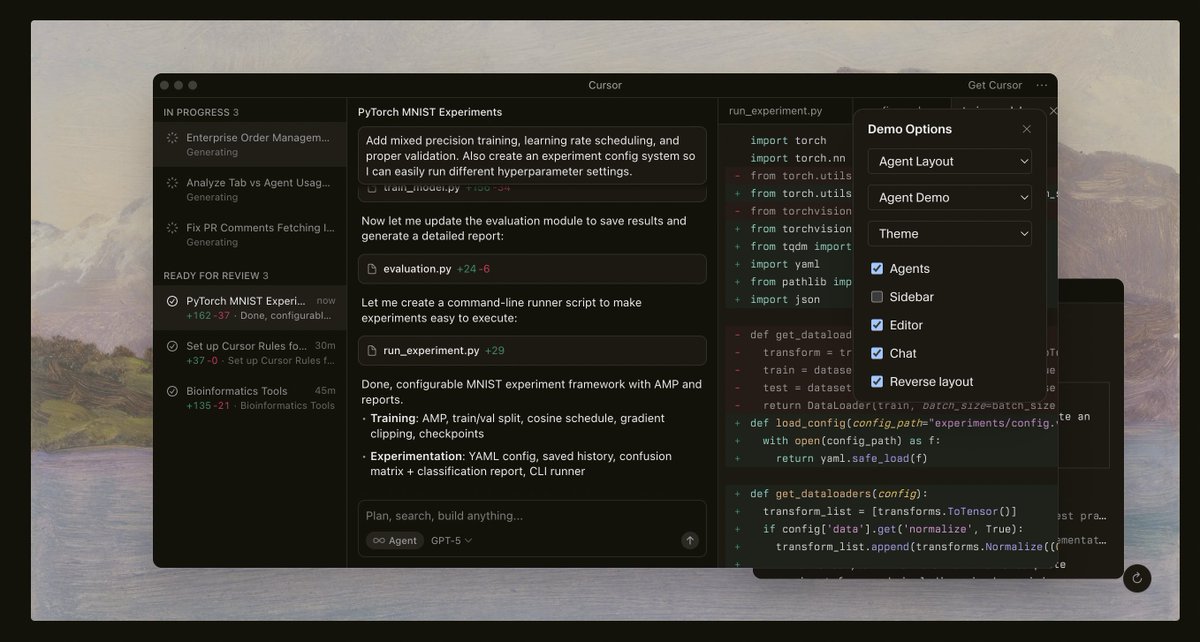Screen dimensions: 1200x642
Task: Open the Agent Layout dropdown
Action: [x=950, y=161]
